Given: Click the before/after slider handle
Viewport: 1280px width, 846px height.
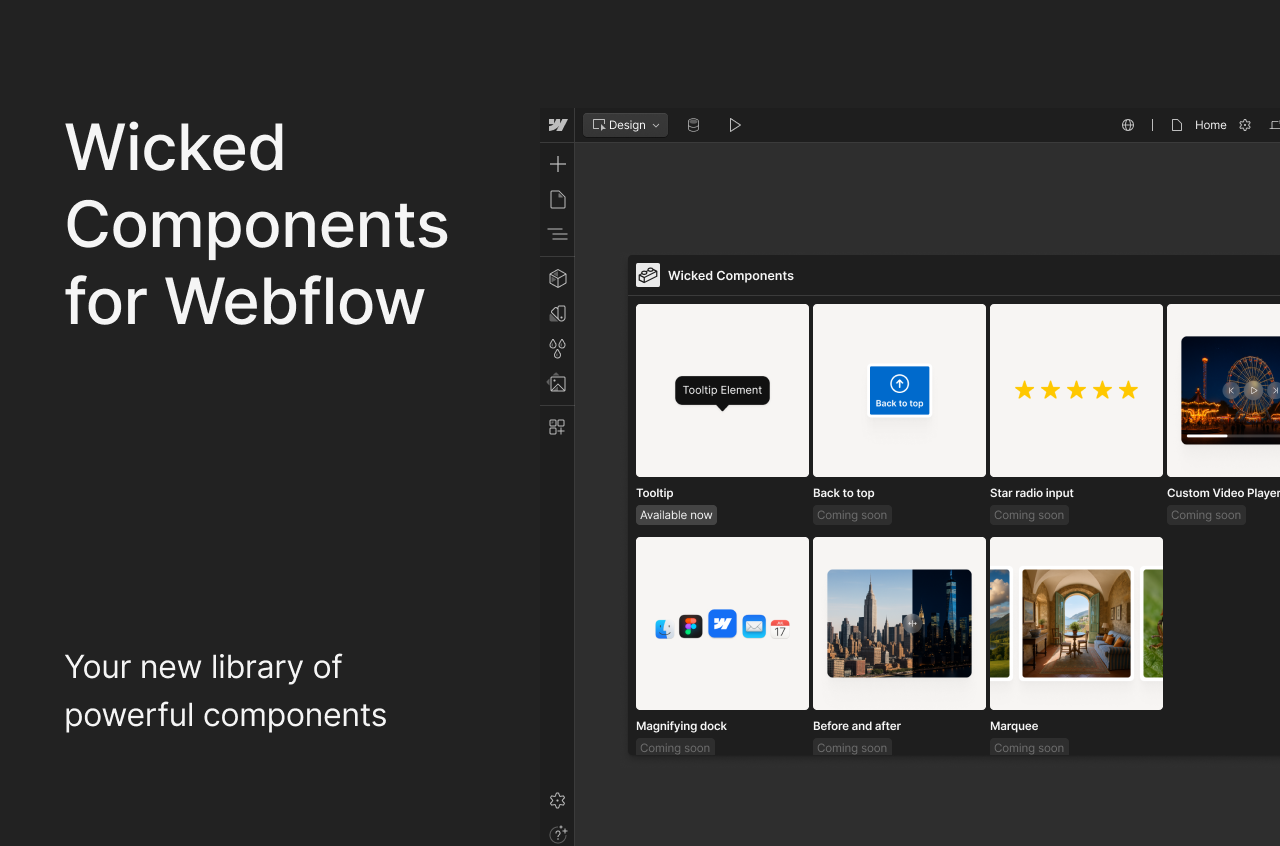Looking at the screenshot, I should point(912,623).
